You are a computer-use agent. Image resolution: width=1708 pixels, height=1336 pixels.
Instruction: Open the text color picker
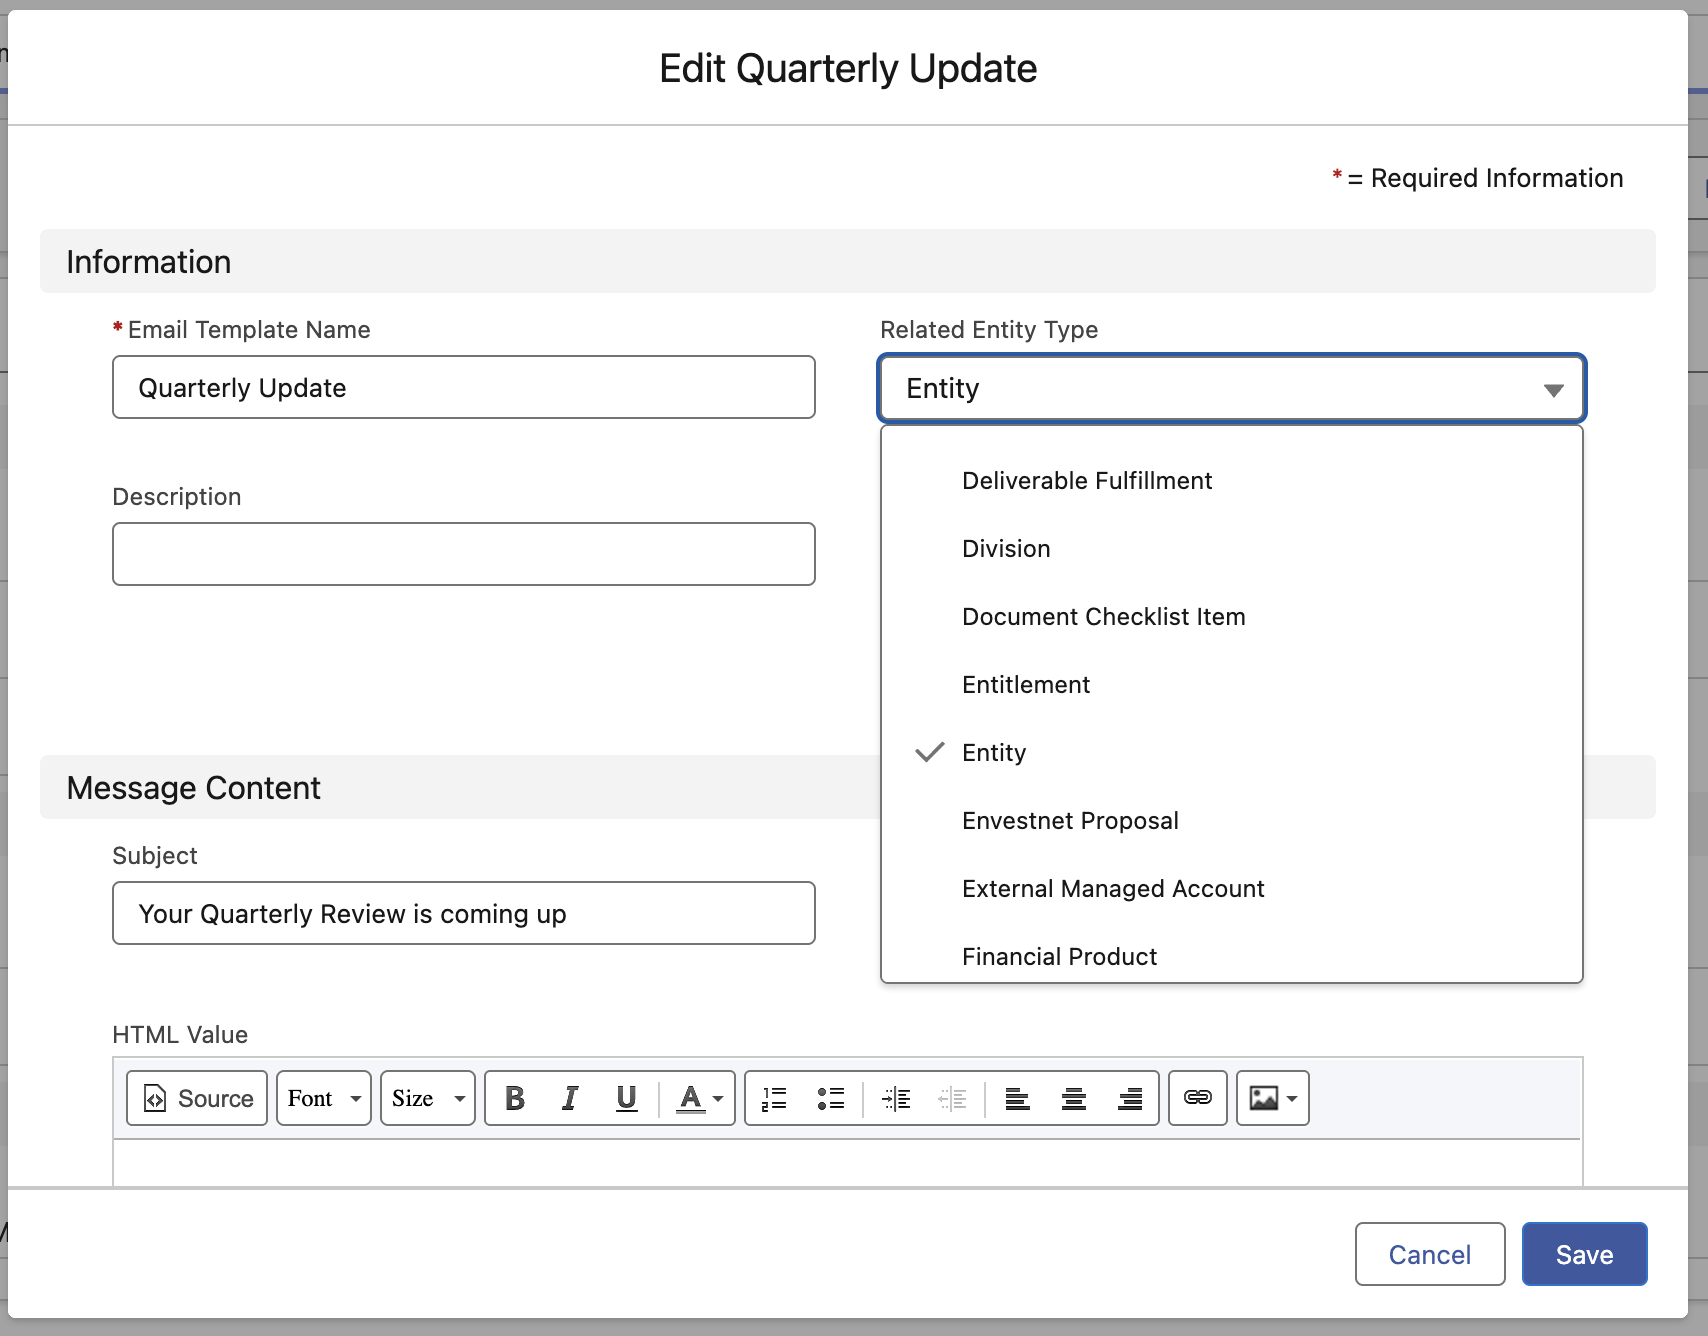pos(699,1098)
